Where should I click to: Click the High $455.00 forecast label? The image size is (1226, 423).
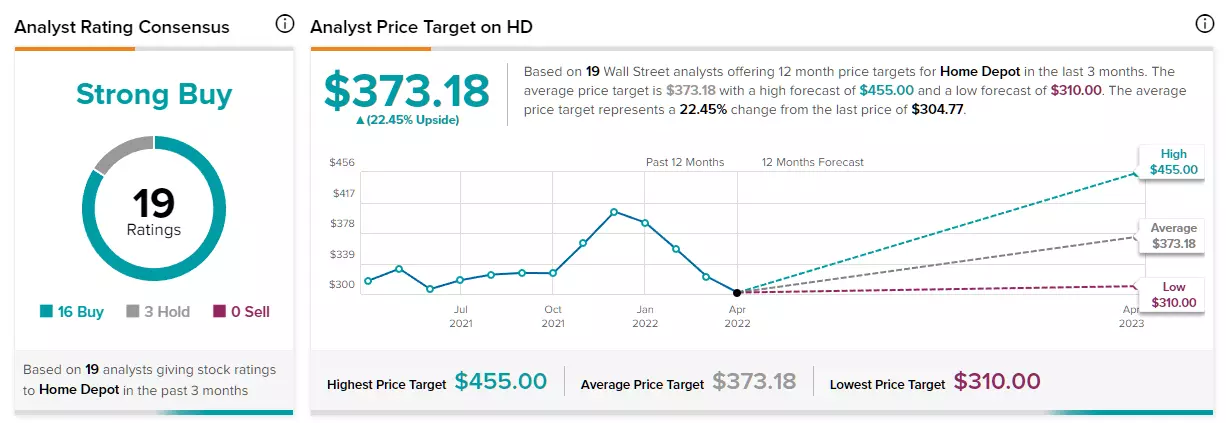point(1174,162)
